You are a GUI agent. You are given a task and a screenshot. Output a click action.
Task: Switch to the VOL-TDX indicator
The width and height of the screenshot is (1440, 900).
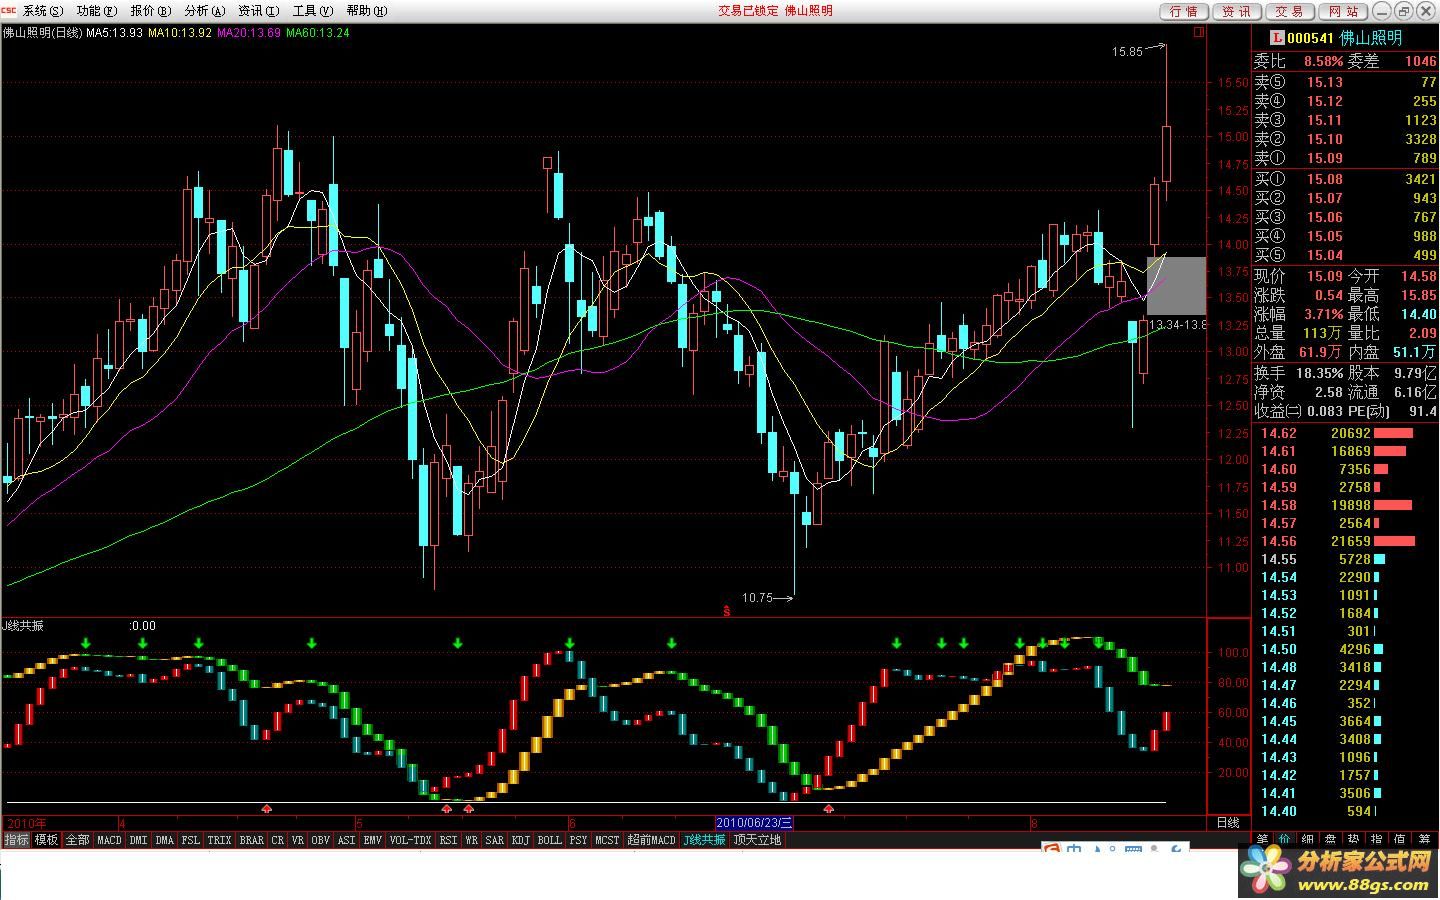click(410, 840)
